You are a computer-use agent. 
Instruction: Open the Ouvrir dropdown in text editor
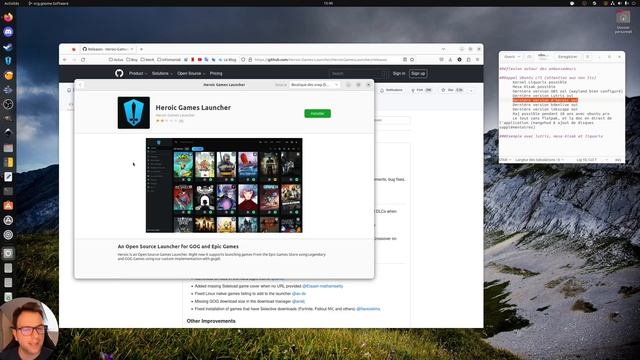(x=512, y=57)
